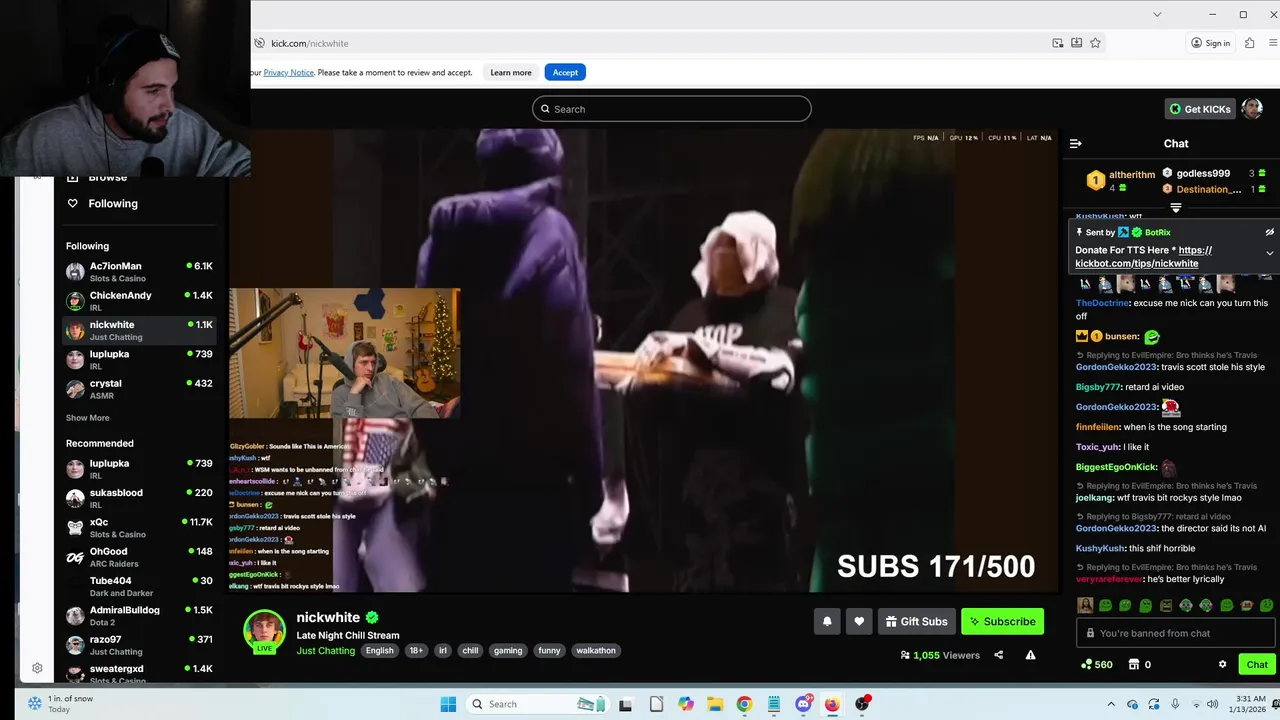This screenshot has height=720, width=1280.
Task: Click the Get KICKs button
Action: click(x=1200, y=109)
